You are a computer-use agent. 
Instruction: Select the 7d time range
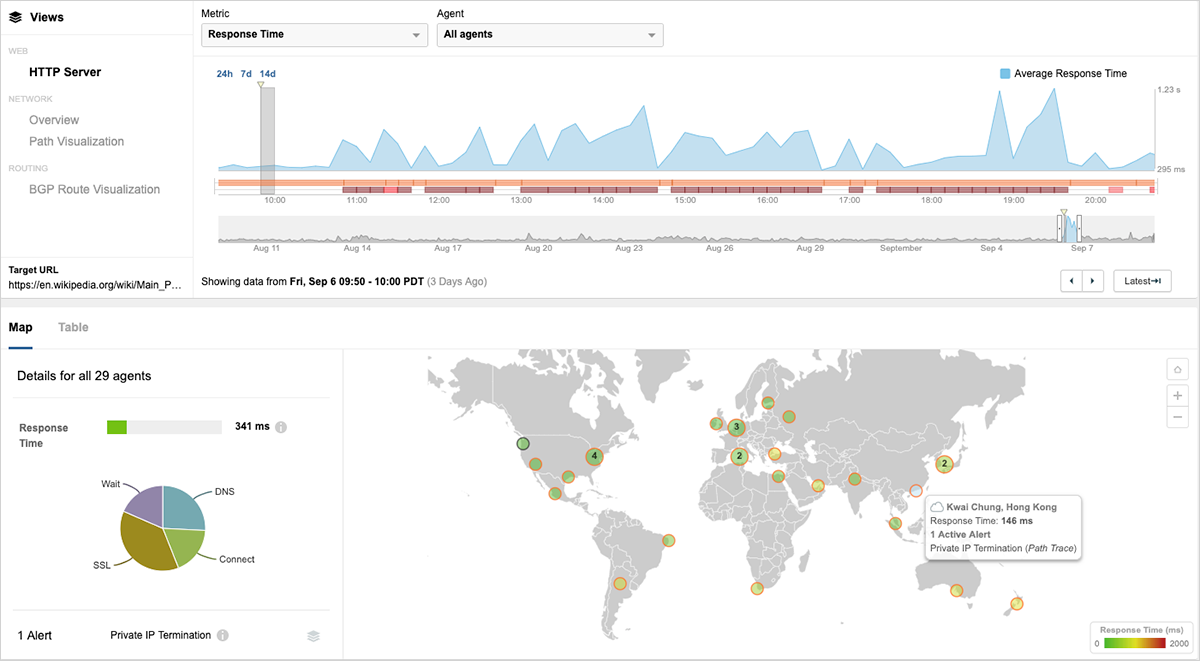click(246, 74)
